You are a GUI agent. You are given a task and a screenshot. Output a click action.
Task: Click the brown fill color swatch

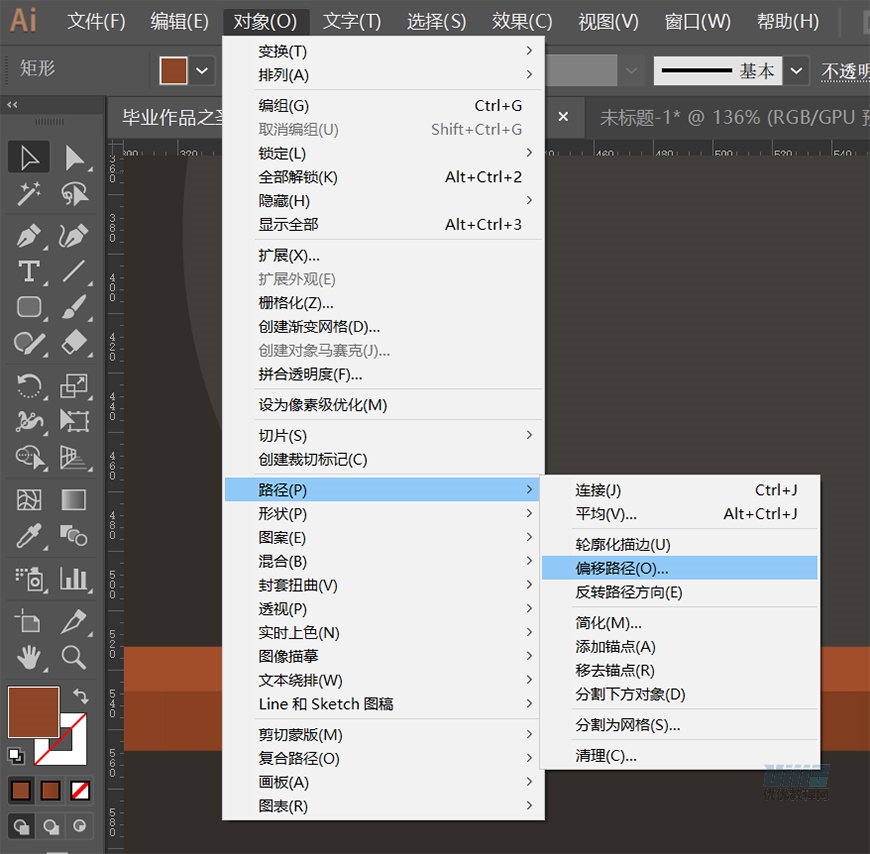pos(174,70)
